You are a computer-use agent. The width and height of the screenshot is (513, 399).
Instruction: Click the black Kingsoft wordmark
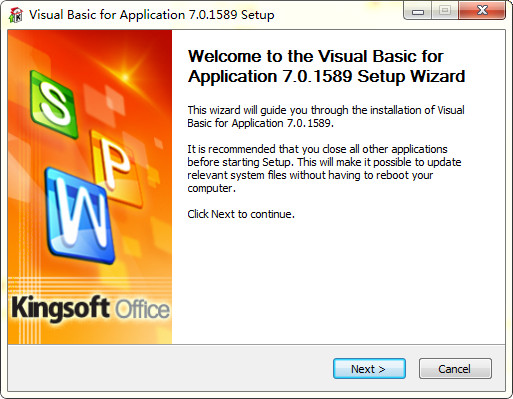pos(61,309)
